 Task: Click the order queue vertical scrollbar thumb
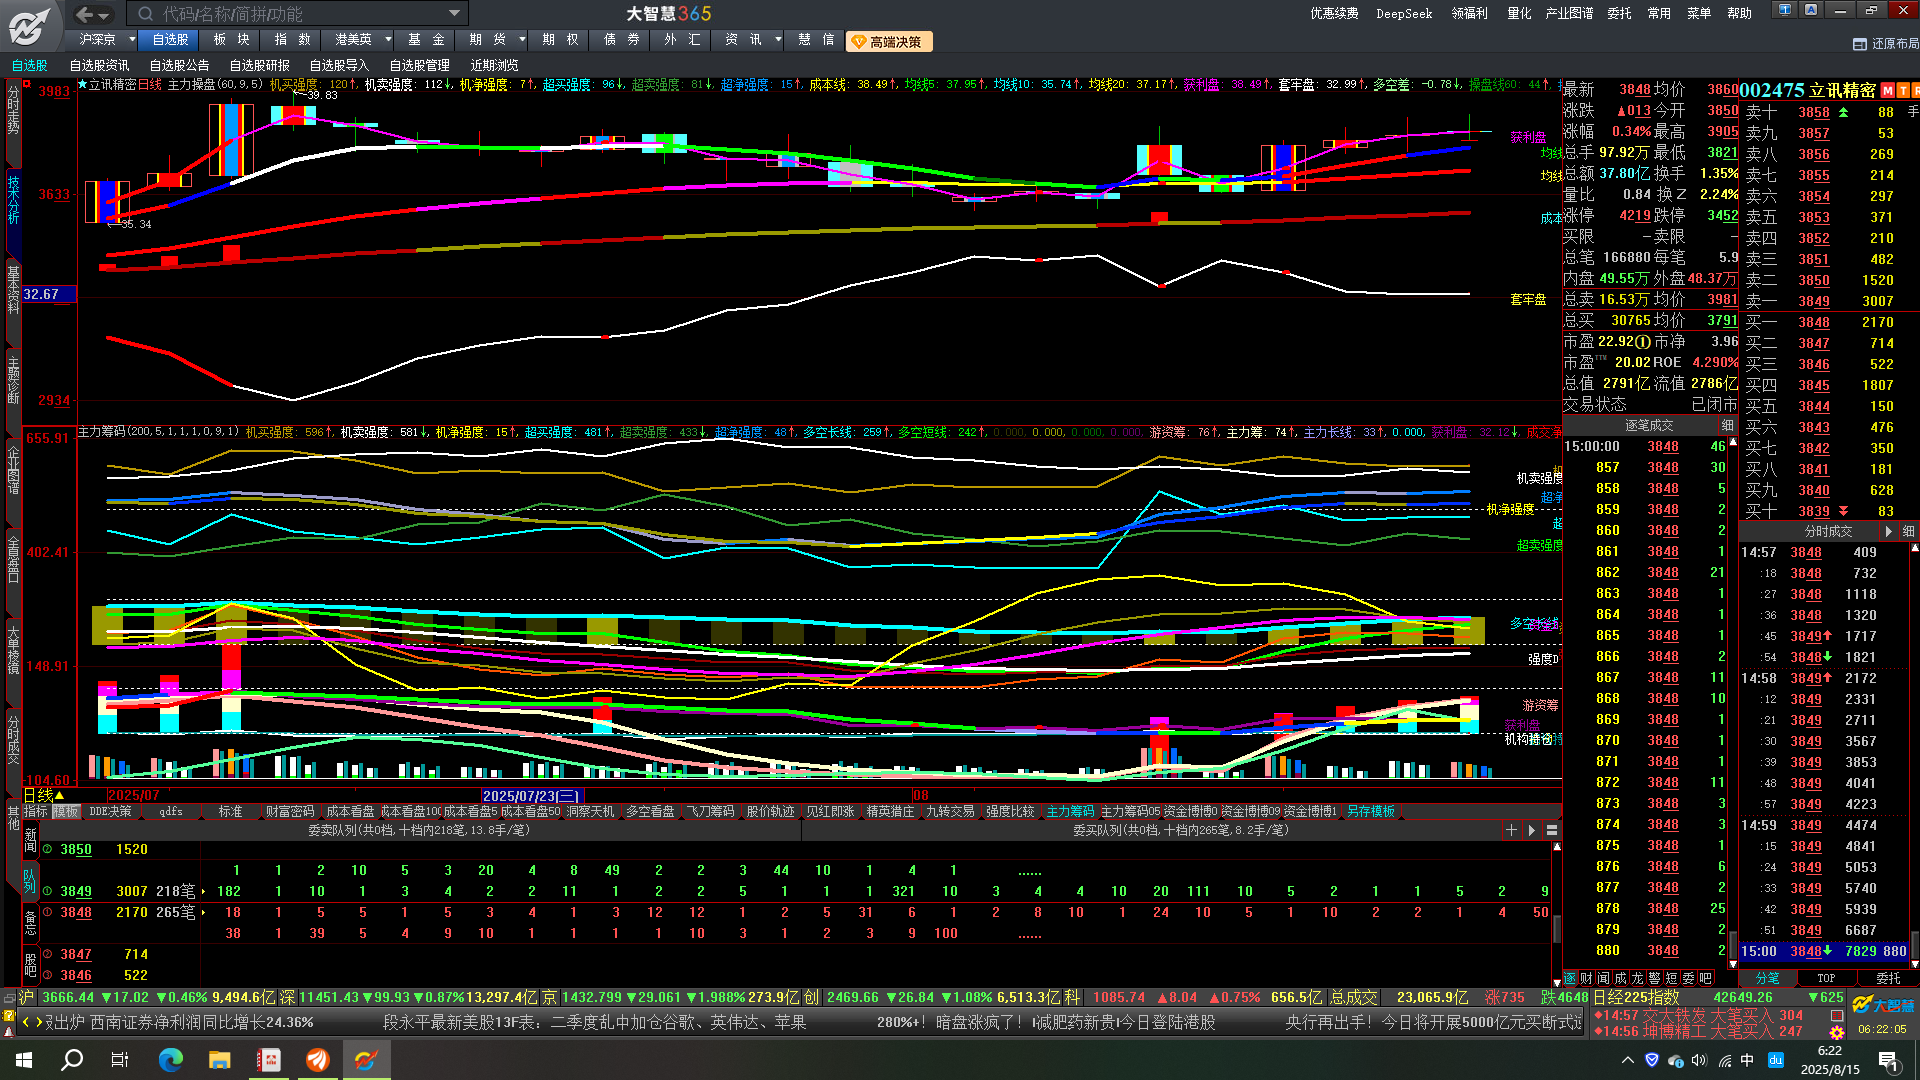click(1557, 929)
